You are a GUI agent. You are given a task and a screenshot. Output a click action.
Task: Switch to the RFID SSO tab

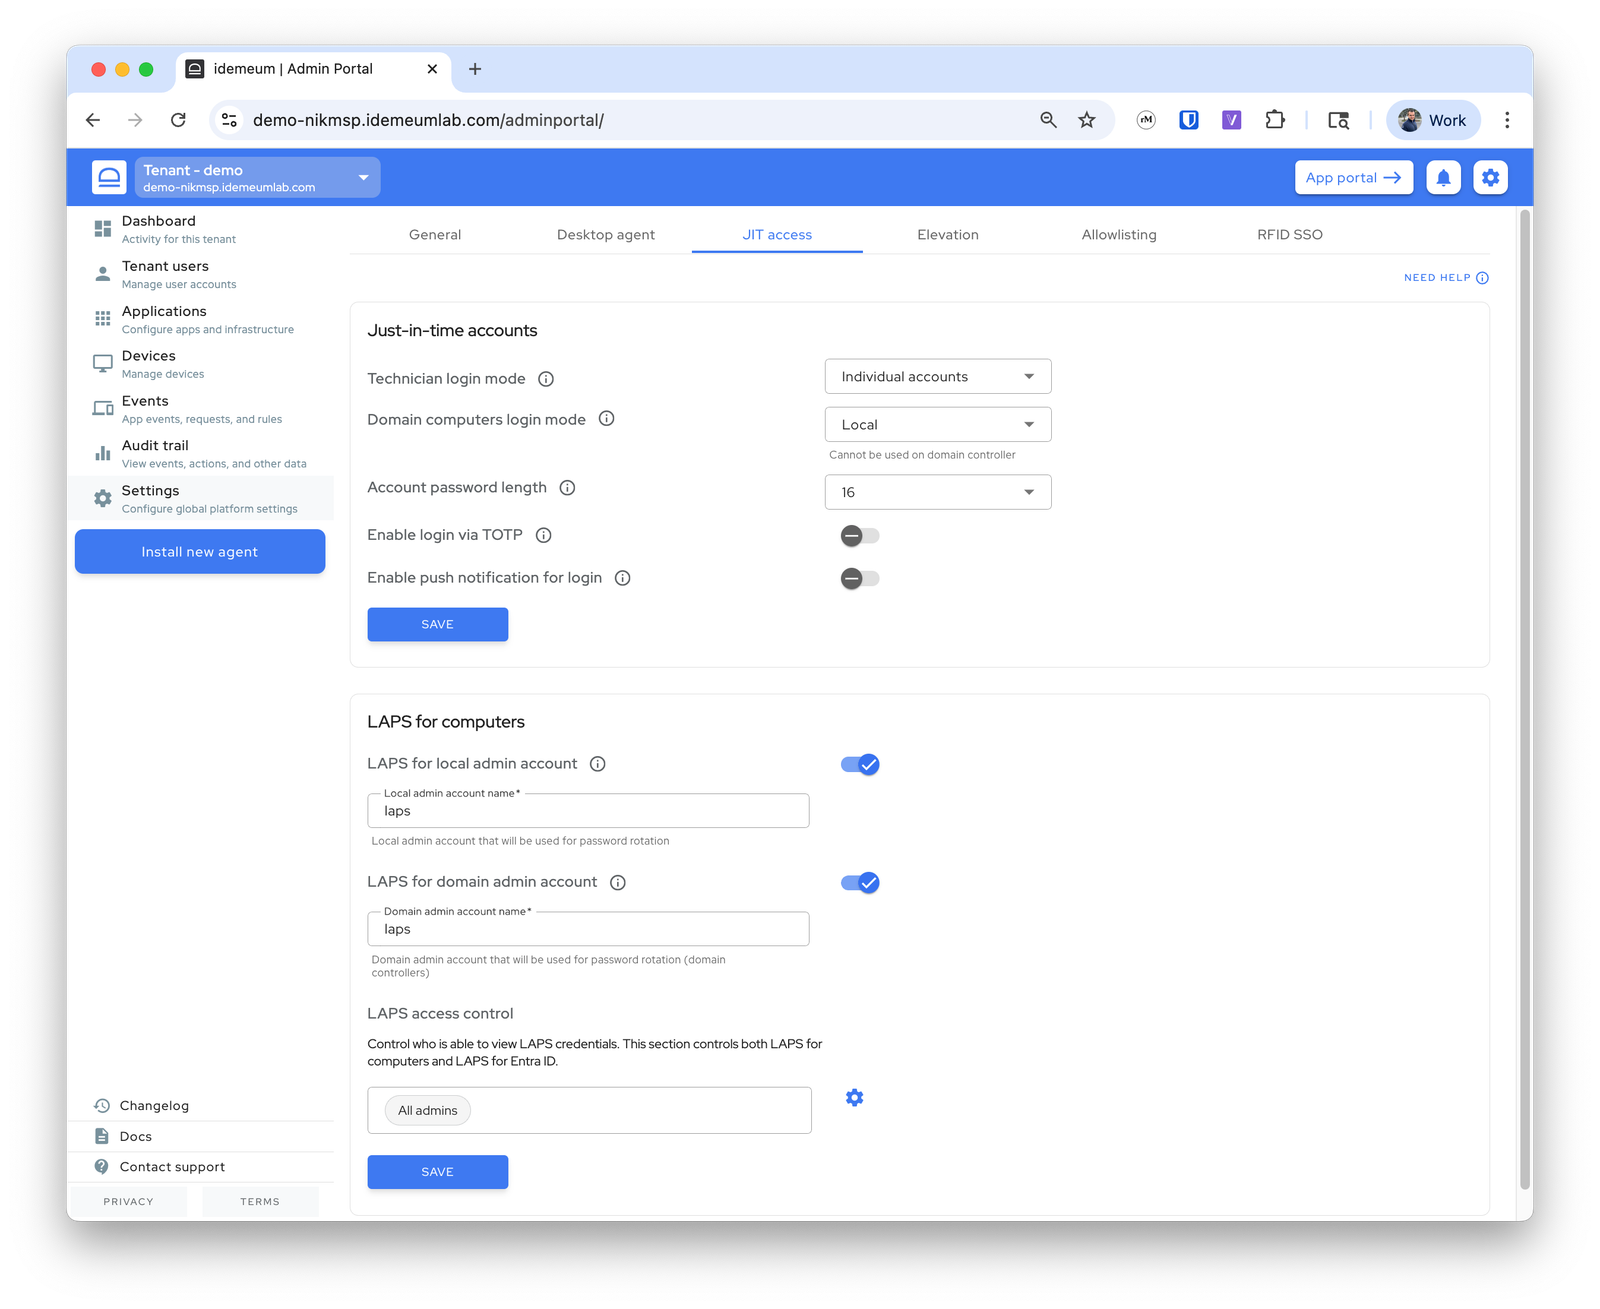coord(1290,235)
